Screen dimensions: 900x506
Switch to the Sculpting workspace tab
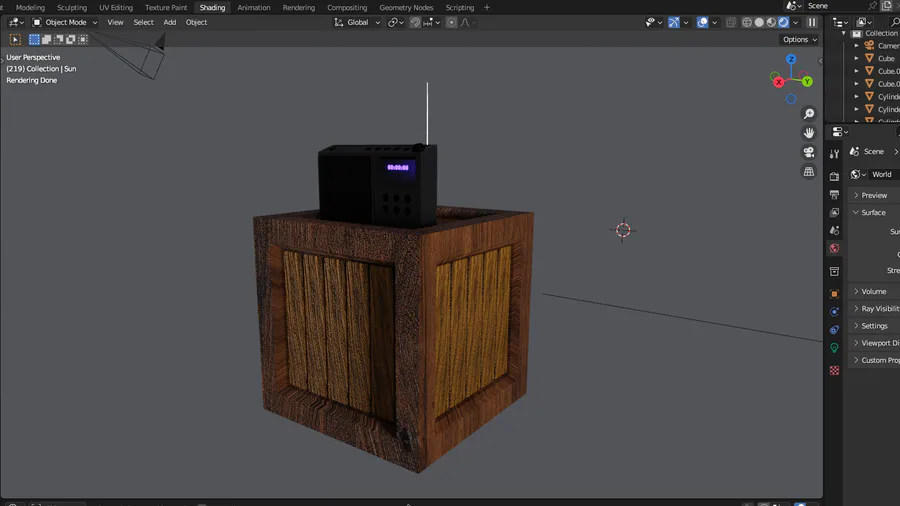[x=72, y=7]
